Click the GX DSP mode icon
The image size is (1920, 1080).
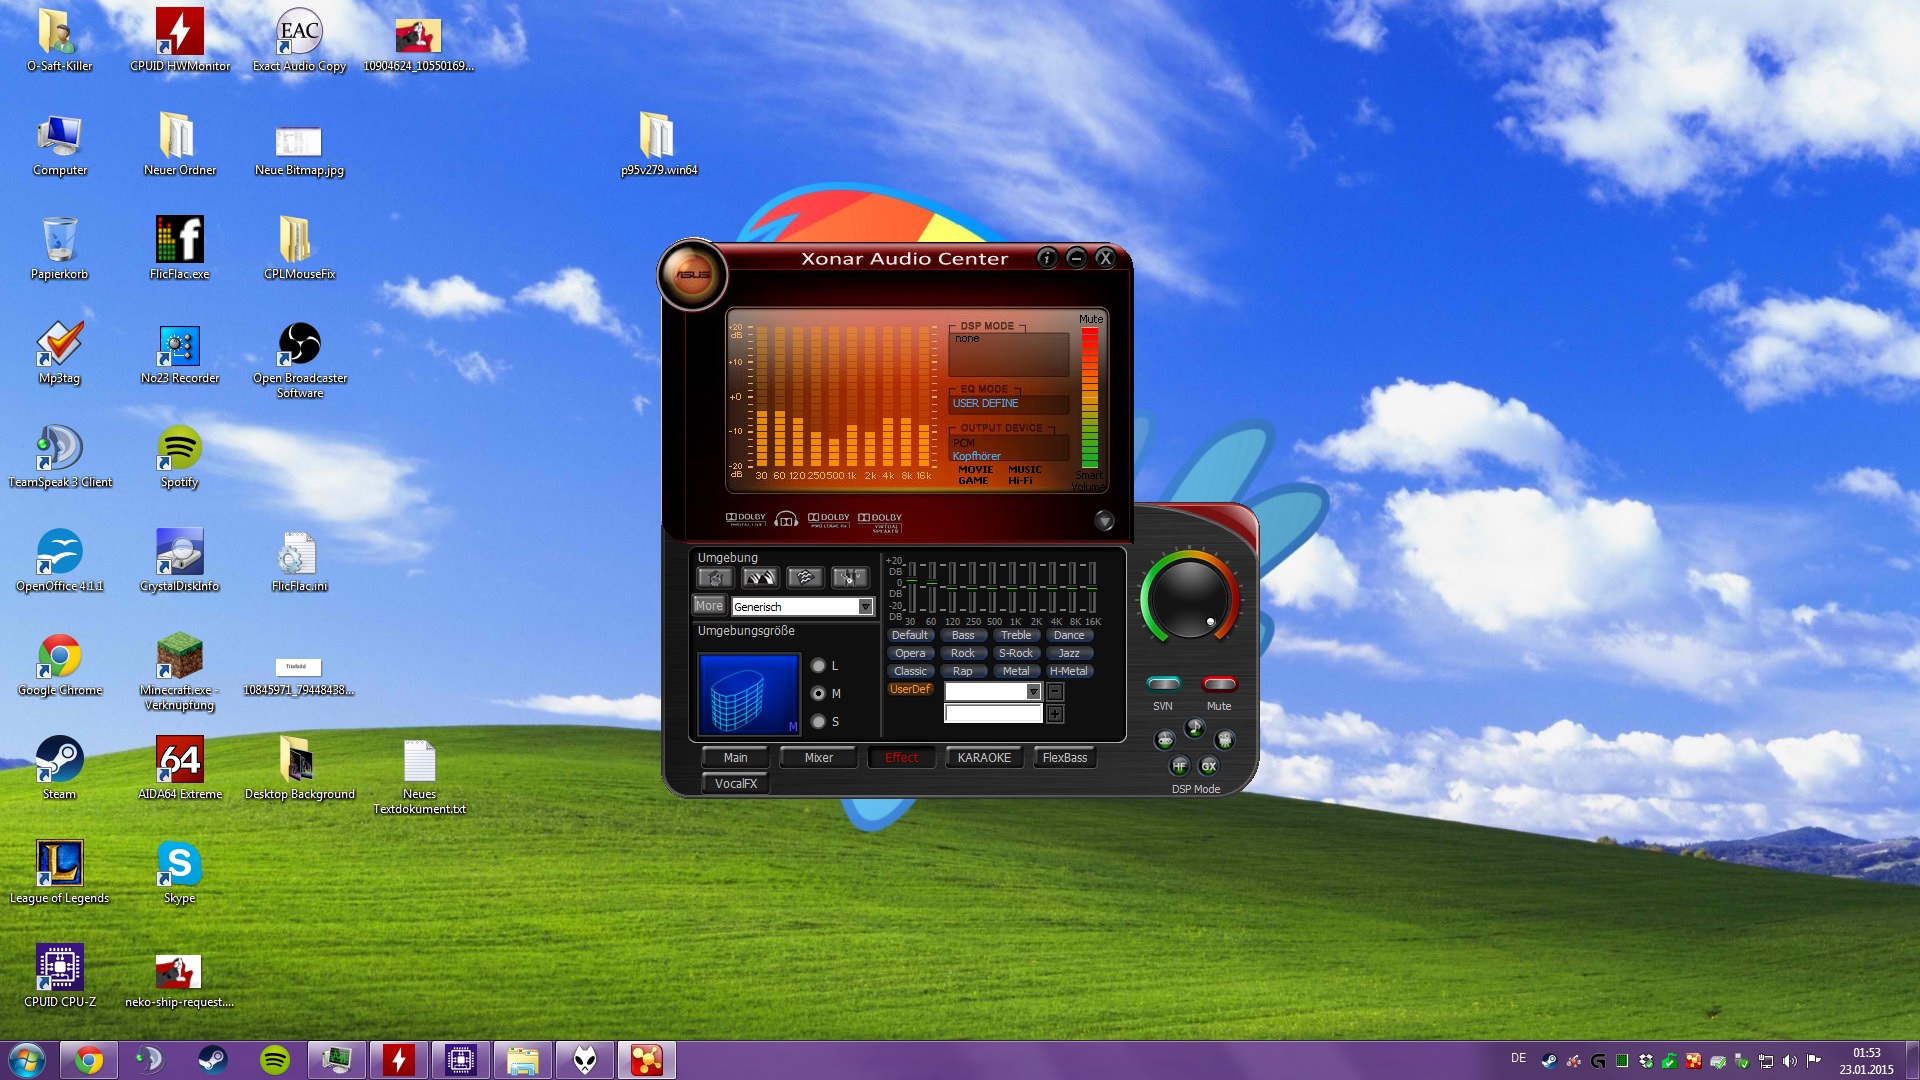tap(1209, 766)
